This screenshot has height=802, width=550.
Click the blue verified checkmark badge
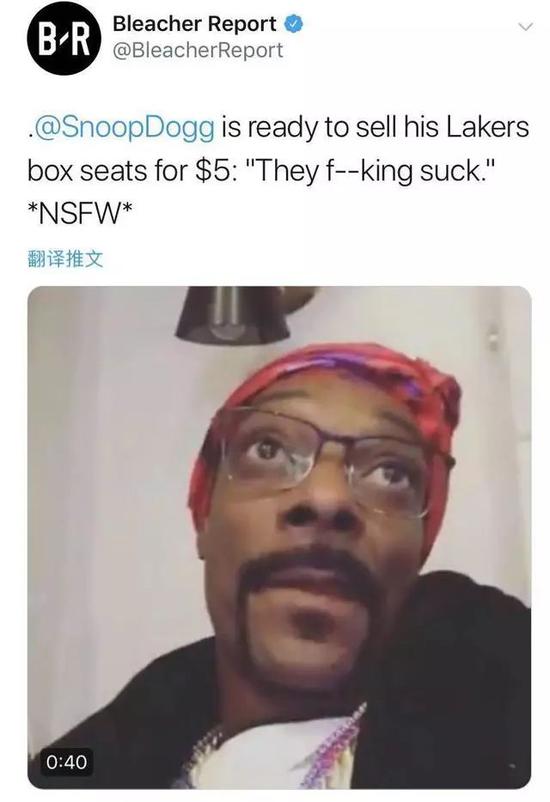pyautogui.click(x=293, y=24)
